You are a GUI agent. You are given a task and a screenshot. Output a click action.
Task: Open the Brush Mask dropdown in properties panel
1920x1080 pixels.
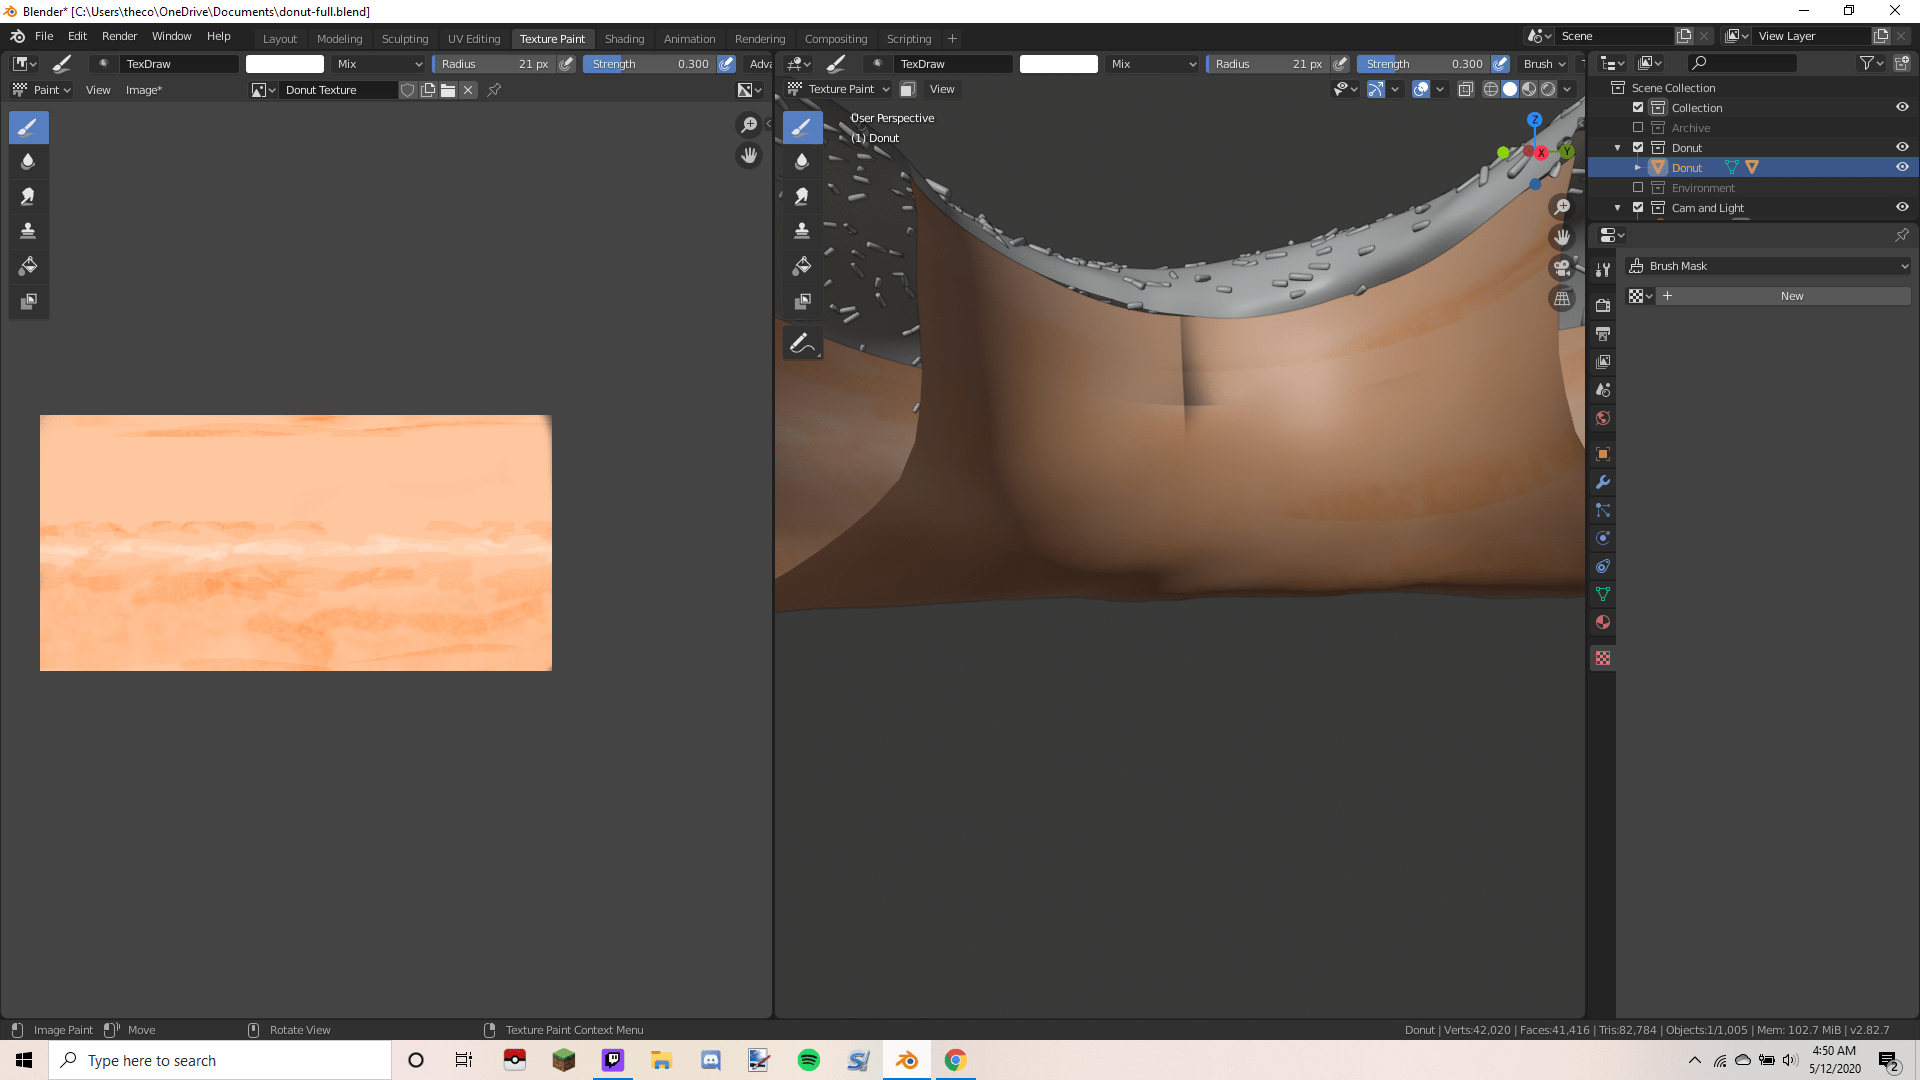(1770, 266)
